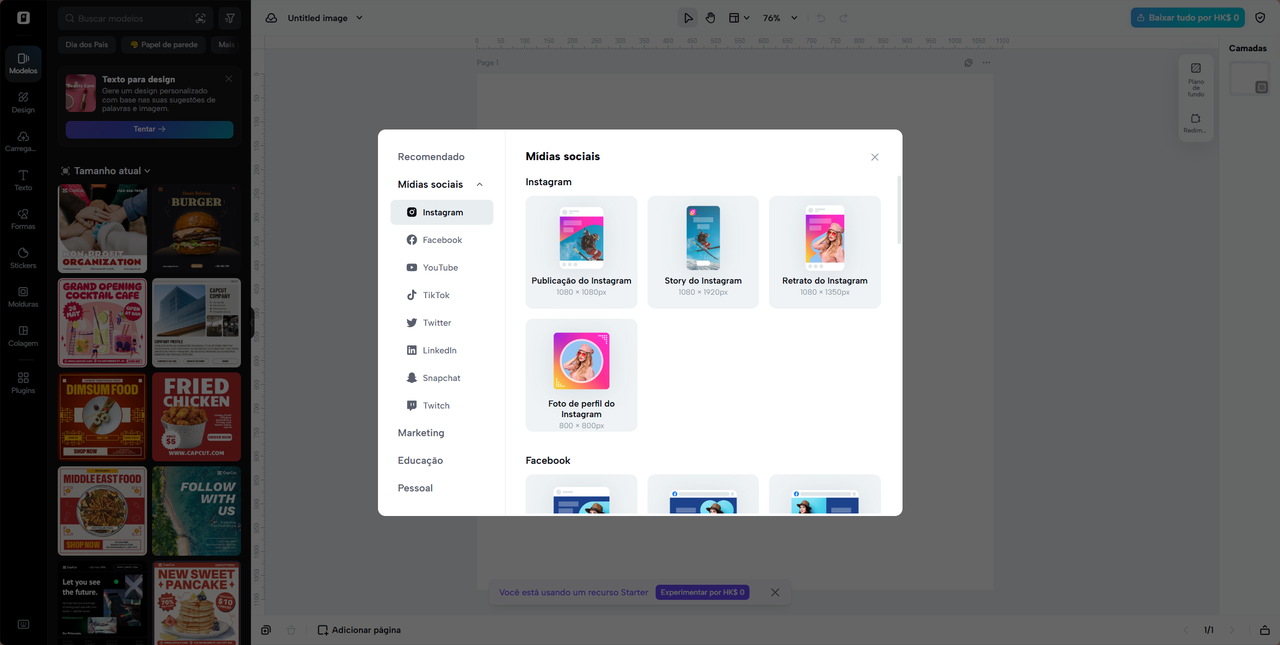This screenshot has width=1280, height=645.
Task: Click the shield protection icon
Action: tap(1260, 18)
